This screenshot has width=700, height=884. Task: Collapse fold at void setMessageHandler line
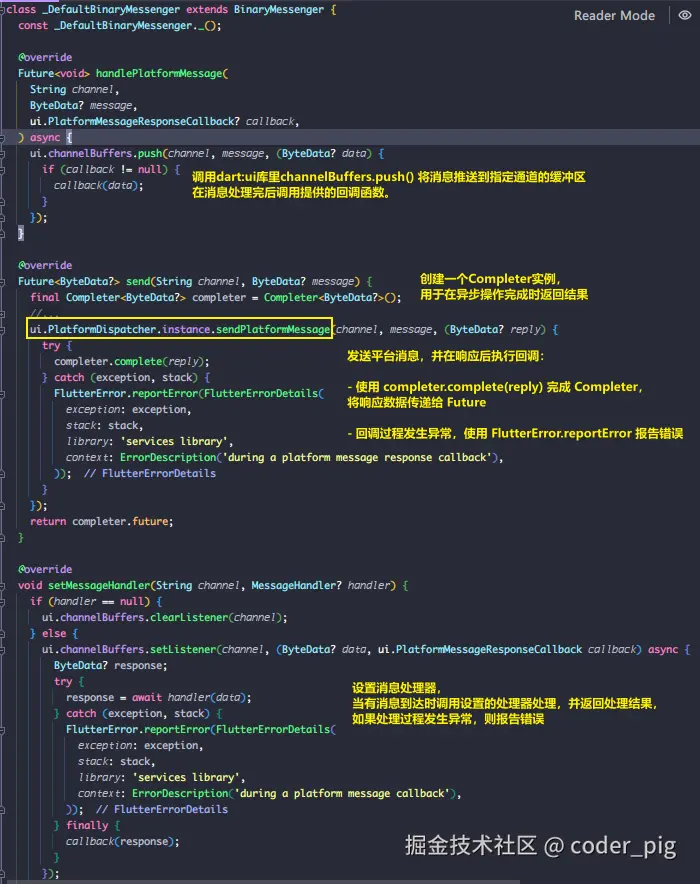[2, 586]
